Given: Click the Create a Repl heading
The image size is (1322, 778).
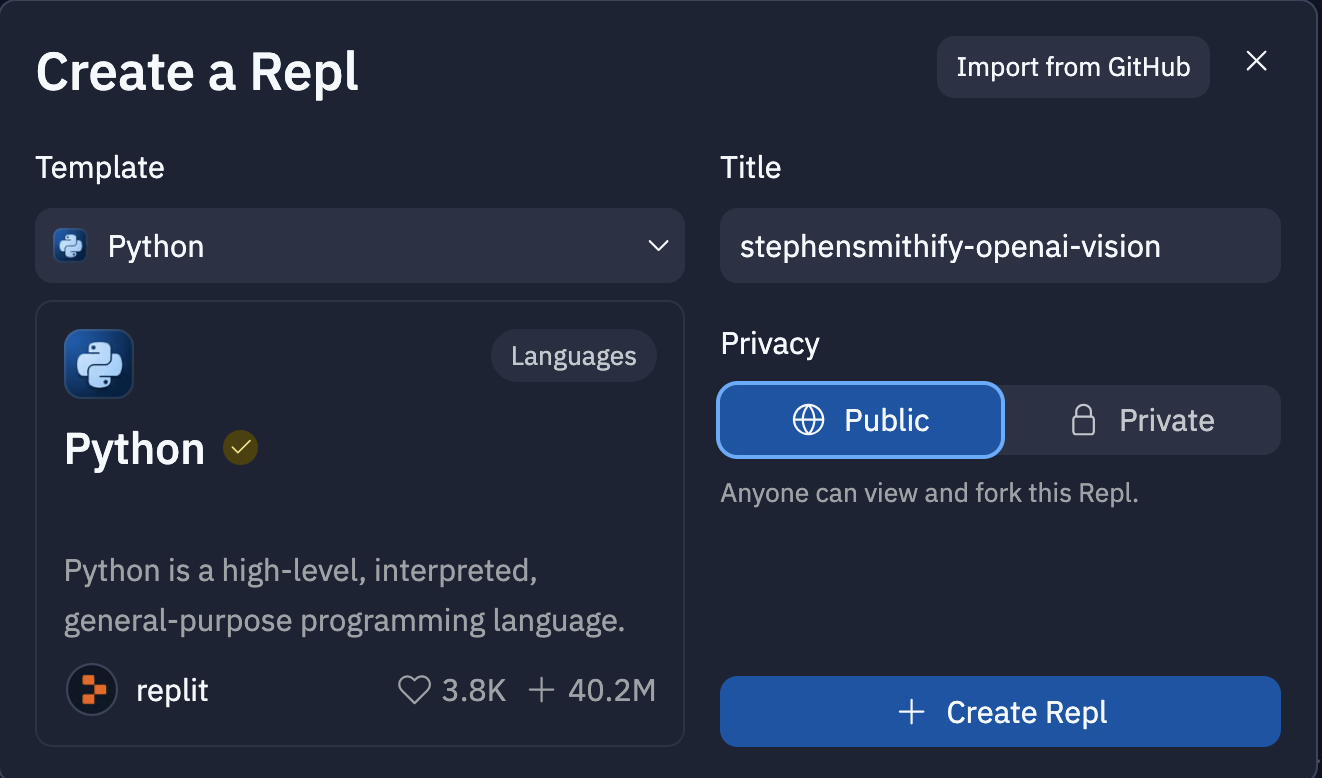Looking at the screenshot, I should [197, 73].
